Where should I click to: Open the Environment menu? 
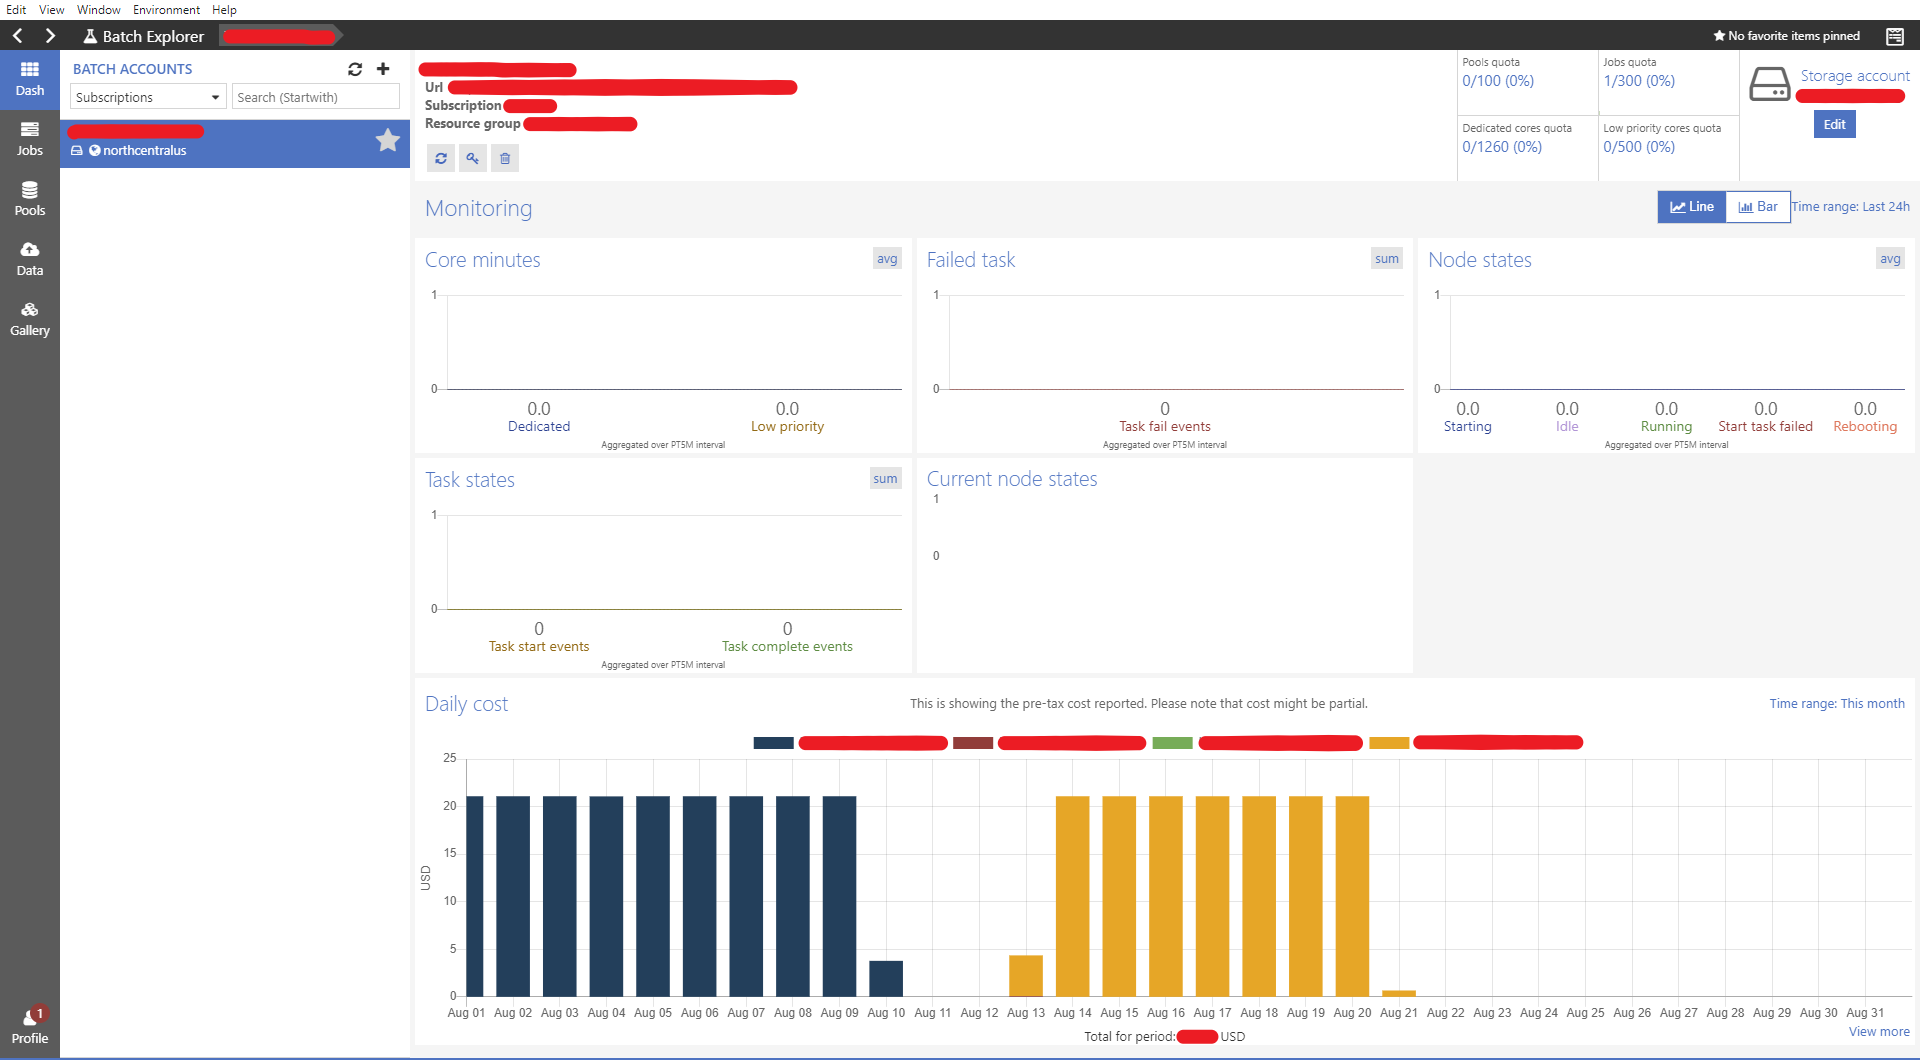pos(166,10)
